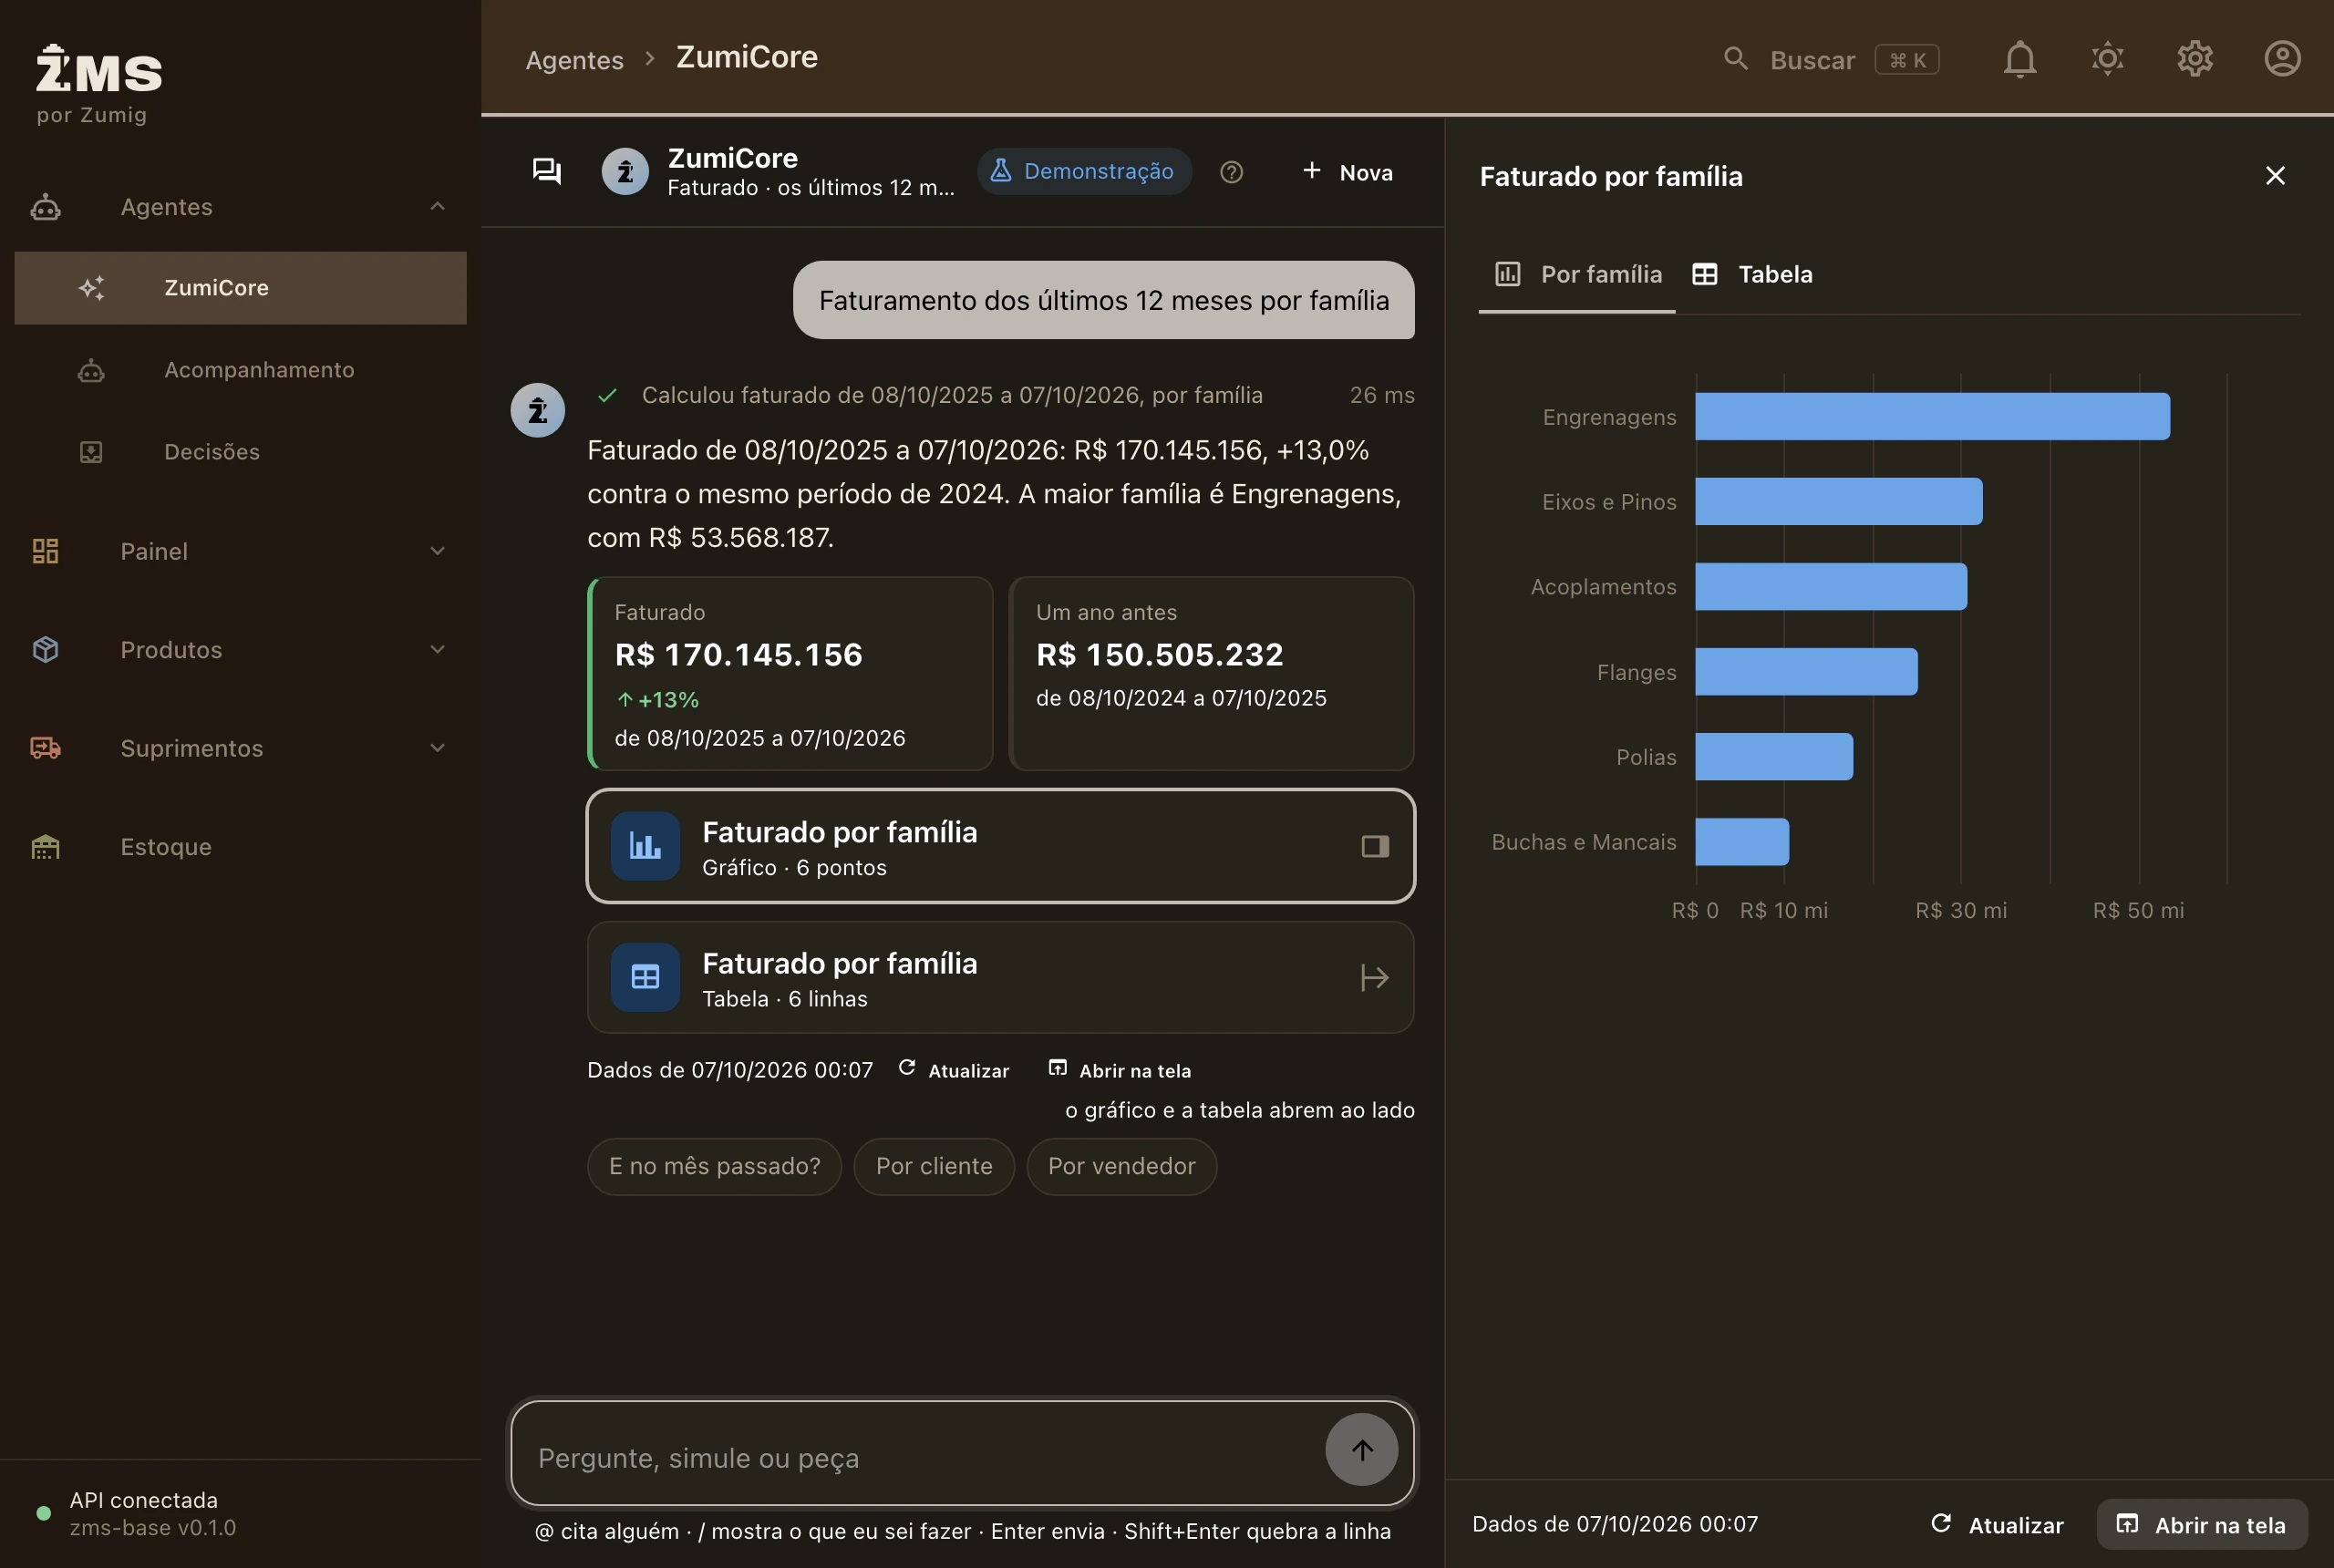Click the Buchas e Mancais chart bar
Viewport: 2334px width, 1568px height.
click(1742, 842)
